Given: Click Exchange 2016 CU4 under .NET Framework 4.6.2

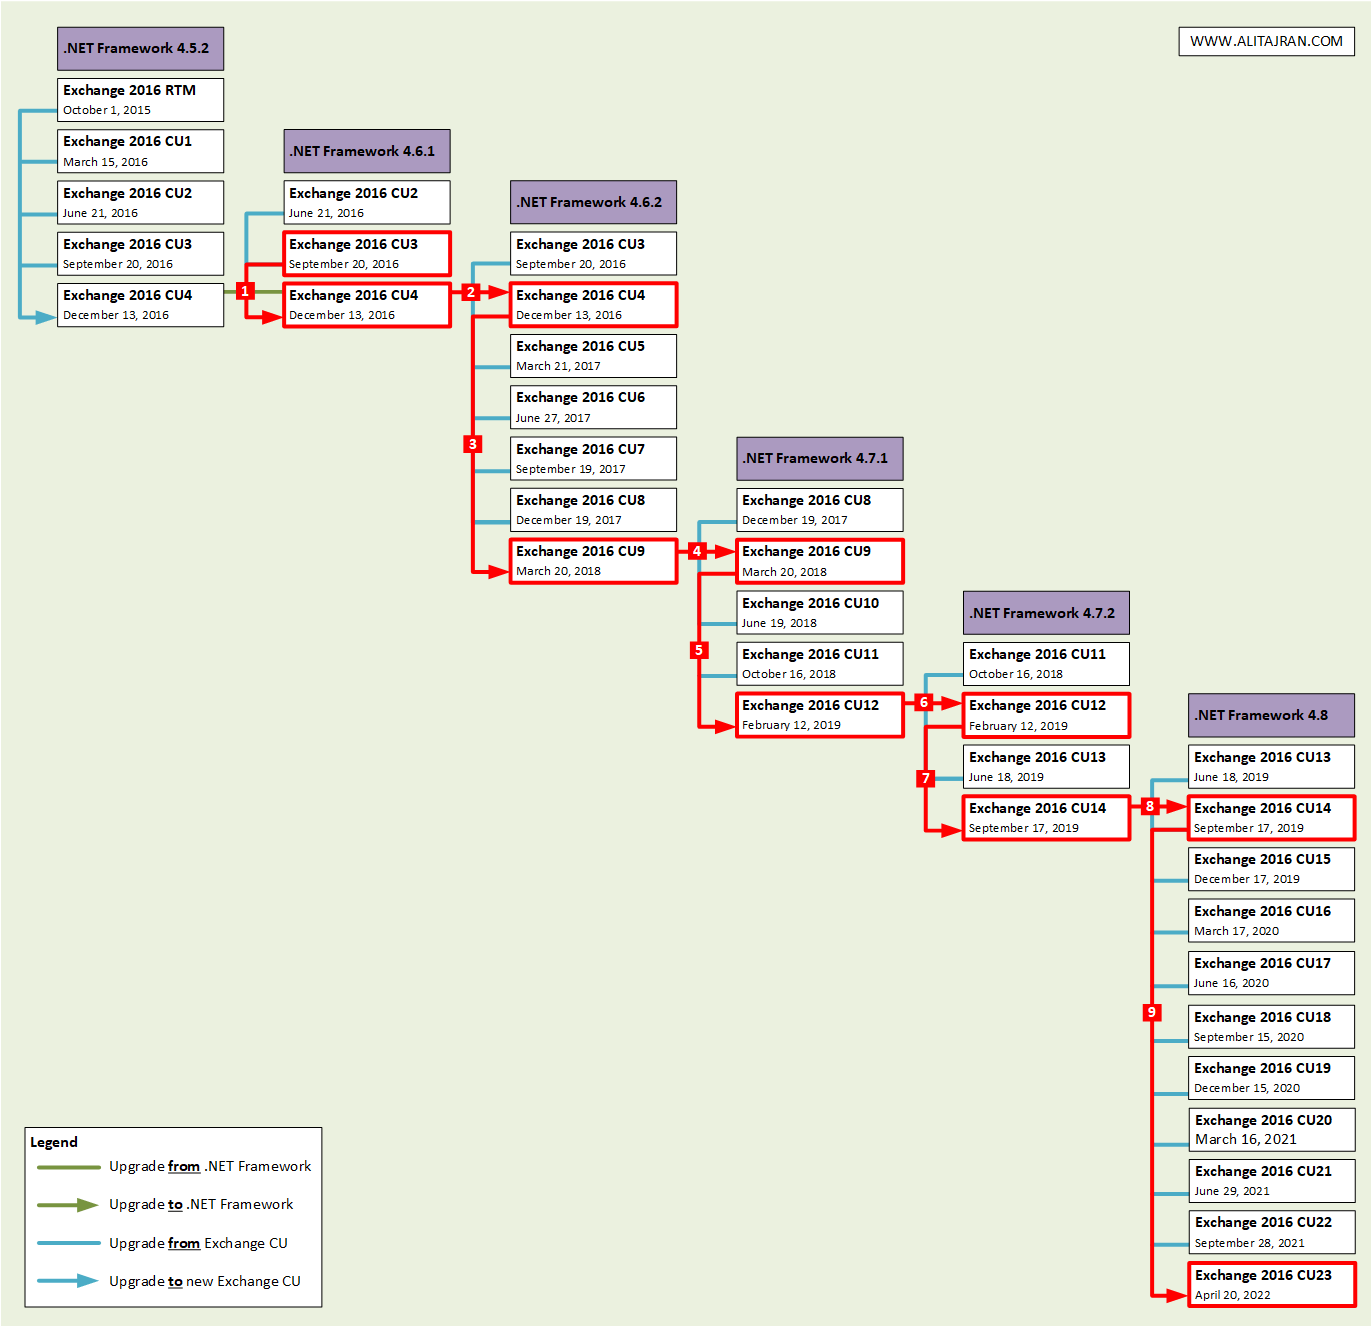Looking at the screenshot, I should (x=593, y=305).
